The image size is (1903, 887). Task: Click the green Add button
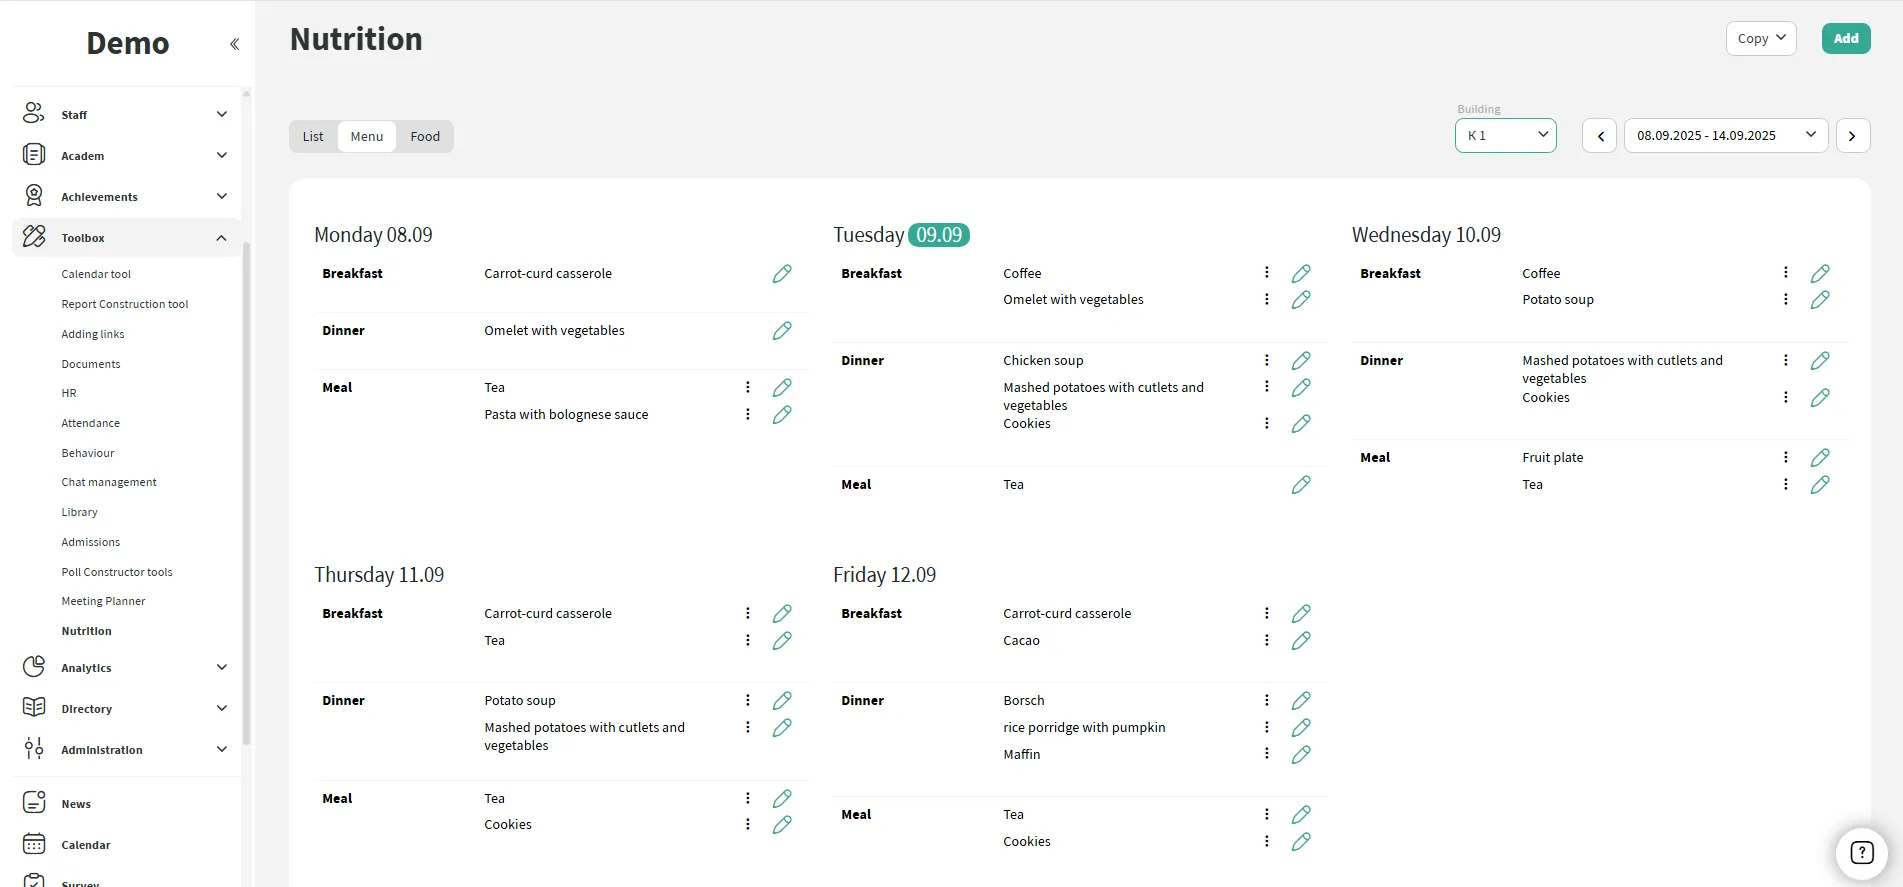click(x=1845, y=39)
